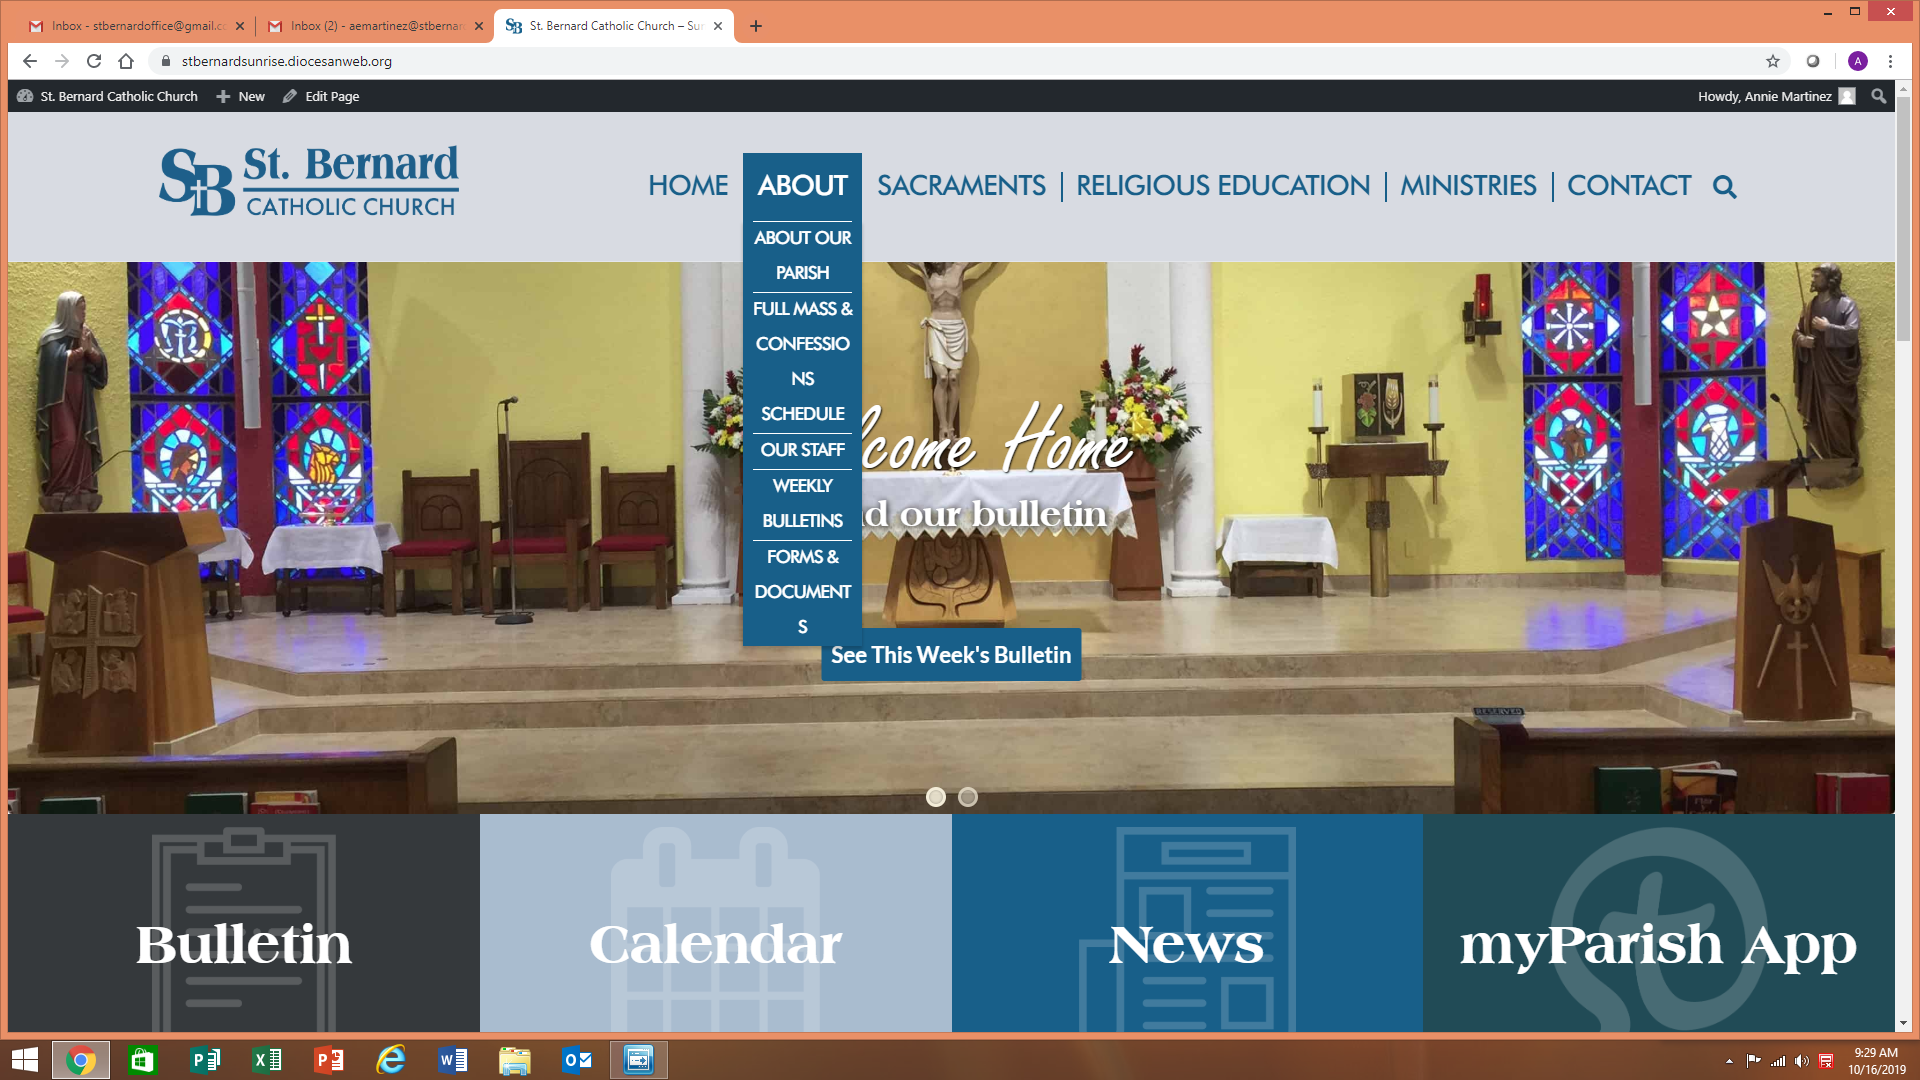Image resolution: width=1920 pixels, height=1080 pixels.
Task: Open the New content admin dropdown
Action: [x=241, y=96]
